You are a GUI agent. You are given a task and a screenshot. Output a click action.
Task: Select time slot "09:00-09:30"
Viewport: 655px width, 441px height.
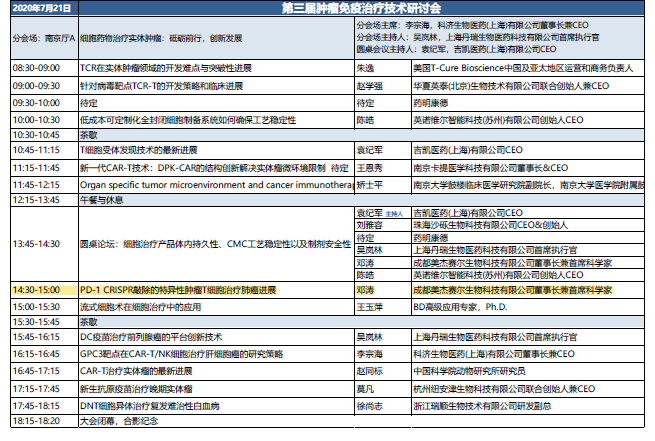[x=36, y=86]
